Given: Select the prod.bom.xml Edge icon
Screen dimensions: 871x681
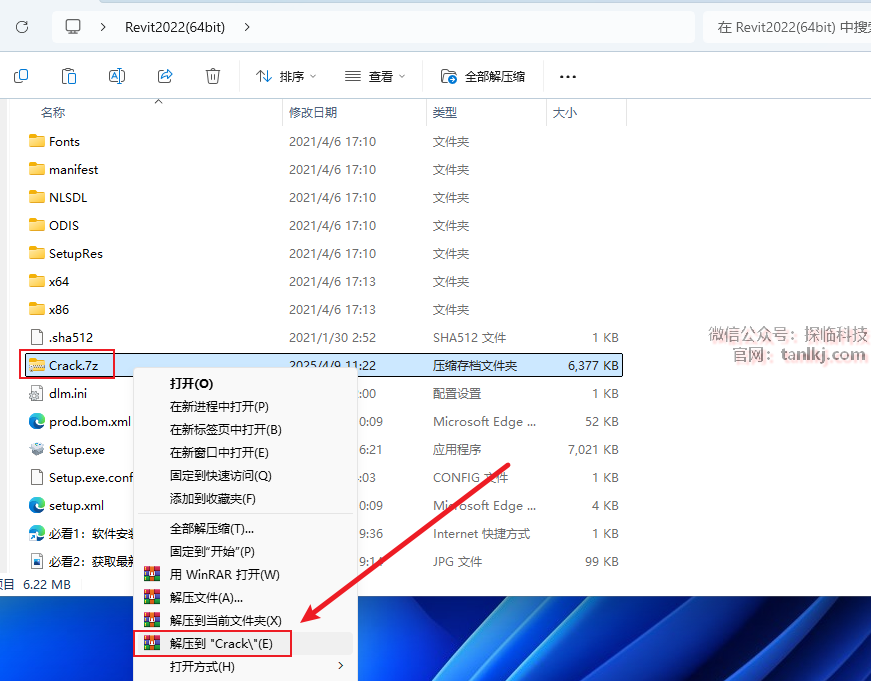Looking at the screenshot, I should coord(37,421).
